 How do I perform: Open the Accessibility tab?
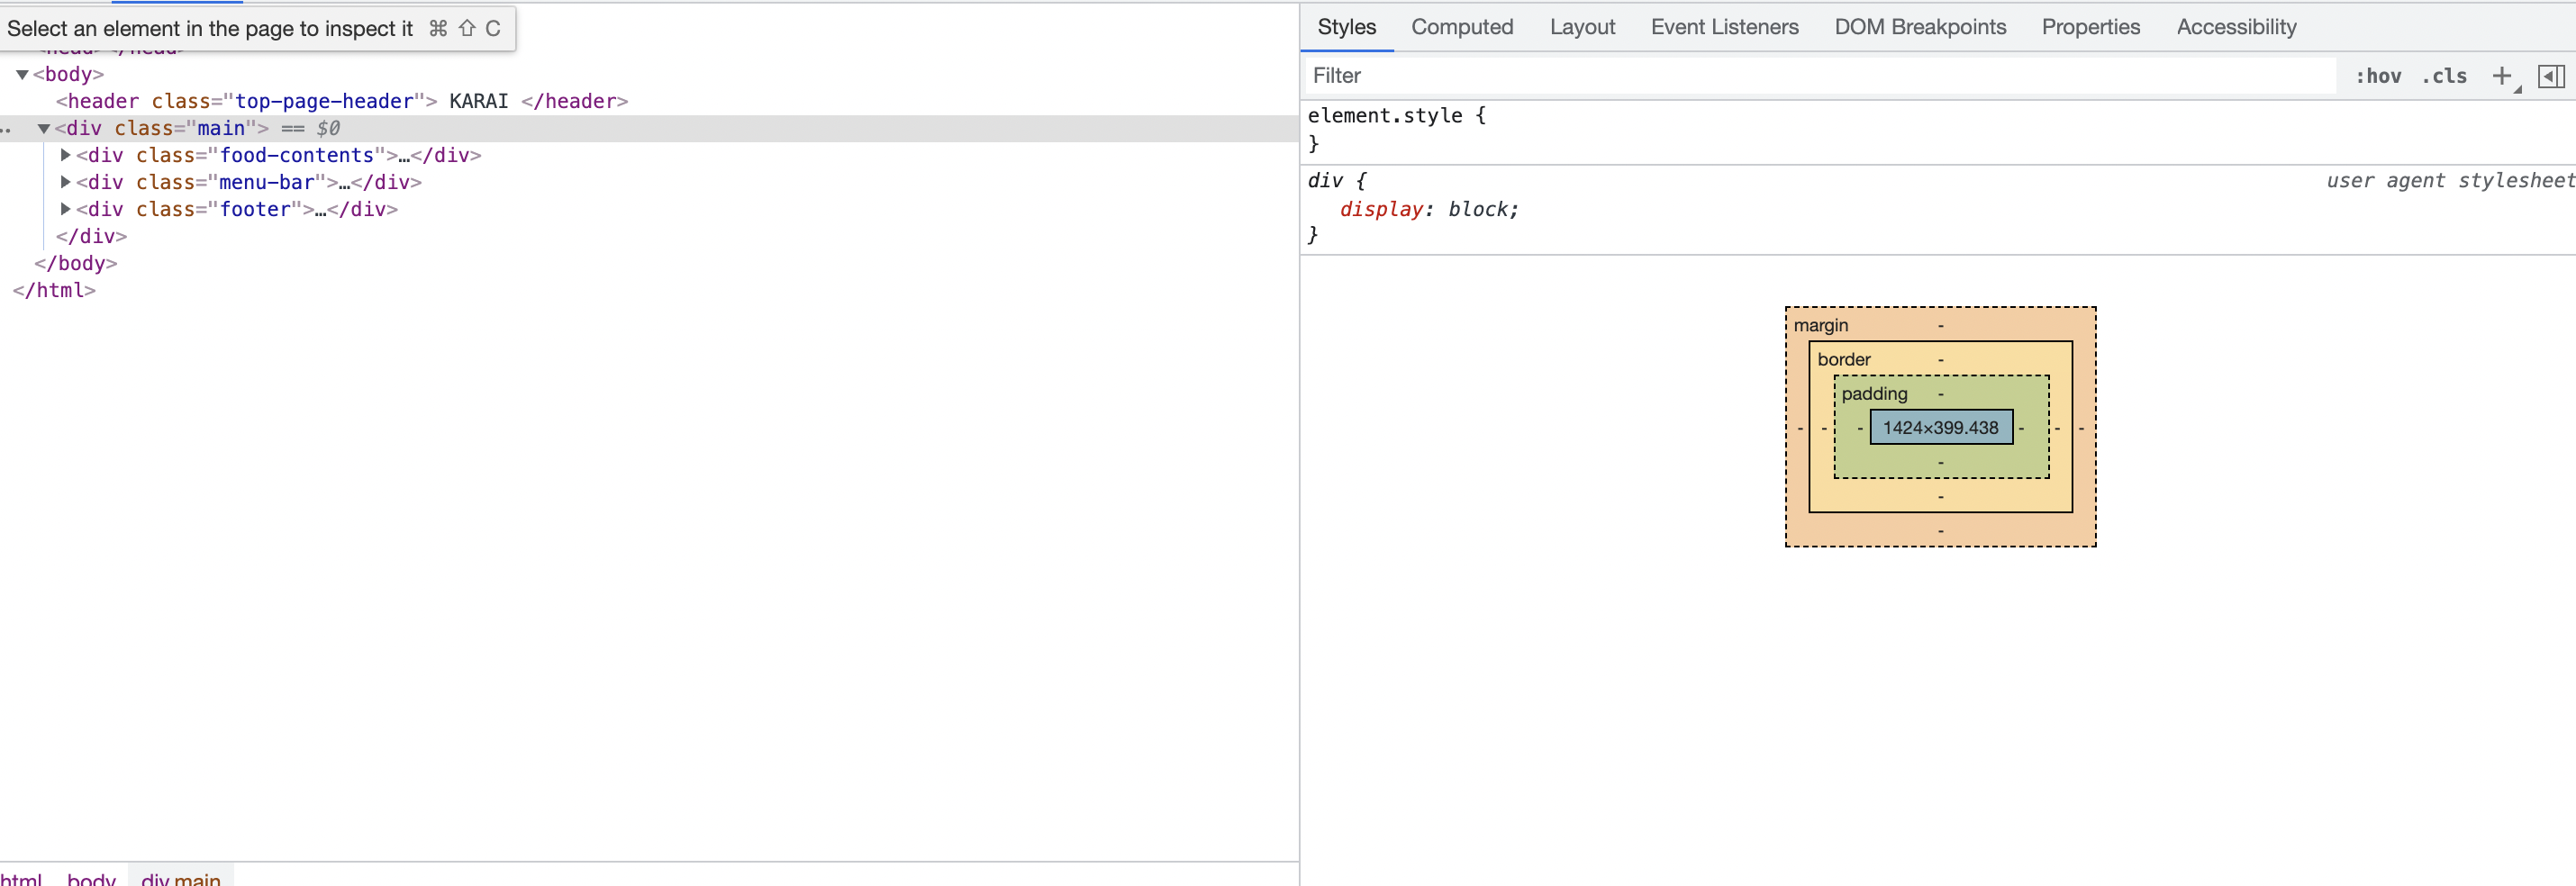[2236, 27]
